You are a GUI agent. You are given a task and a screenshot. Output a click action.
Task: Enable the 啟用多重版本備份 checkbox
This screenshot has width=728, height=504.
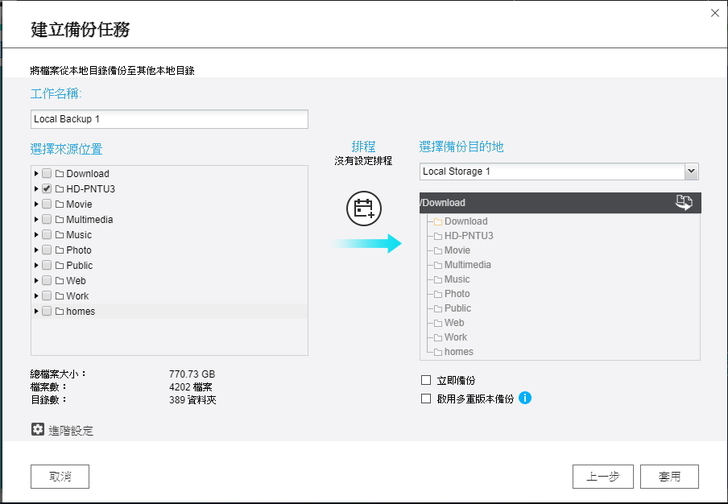coord(426,398)
